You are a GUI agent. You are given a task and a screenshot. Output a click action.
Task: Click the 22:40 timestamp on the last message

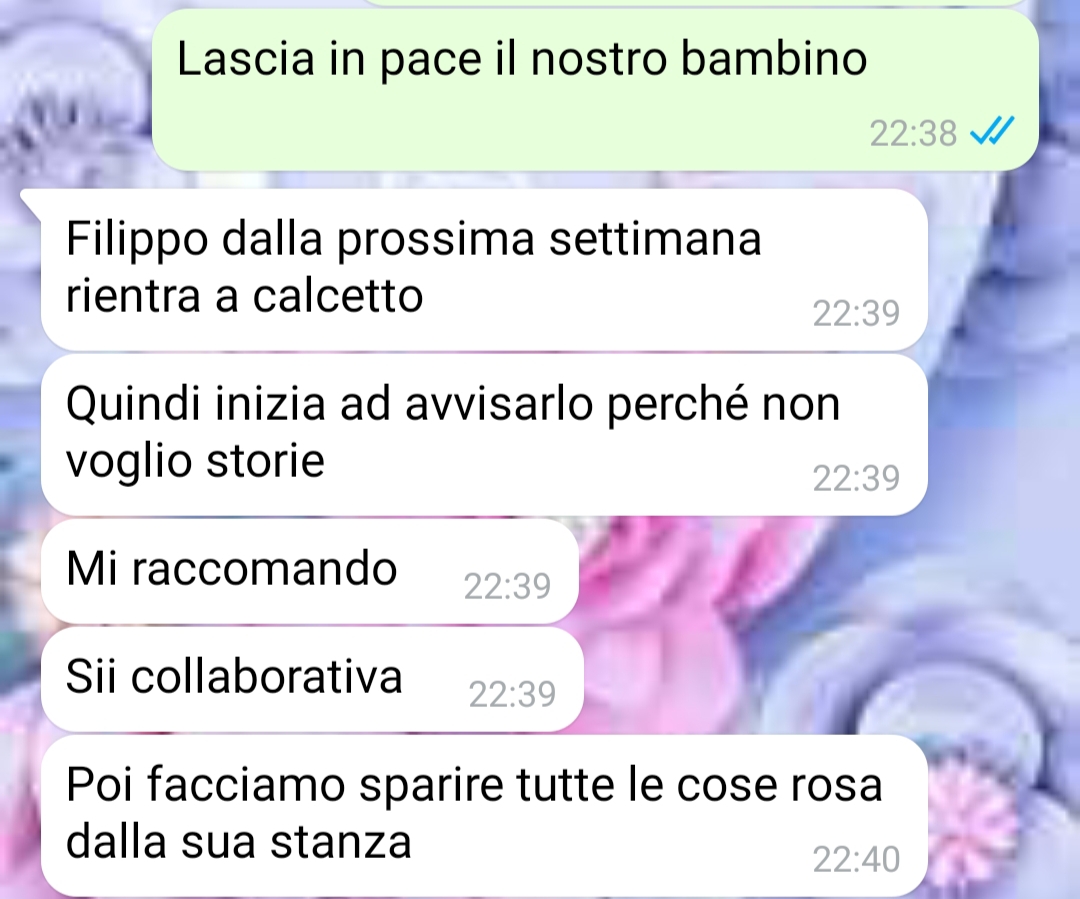pyautogui.click(x=856, y=860)
